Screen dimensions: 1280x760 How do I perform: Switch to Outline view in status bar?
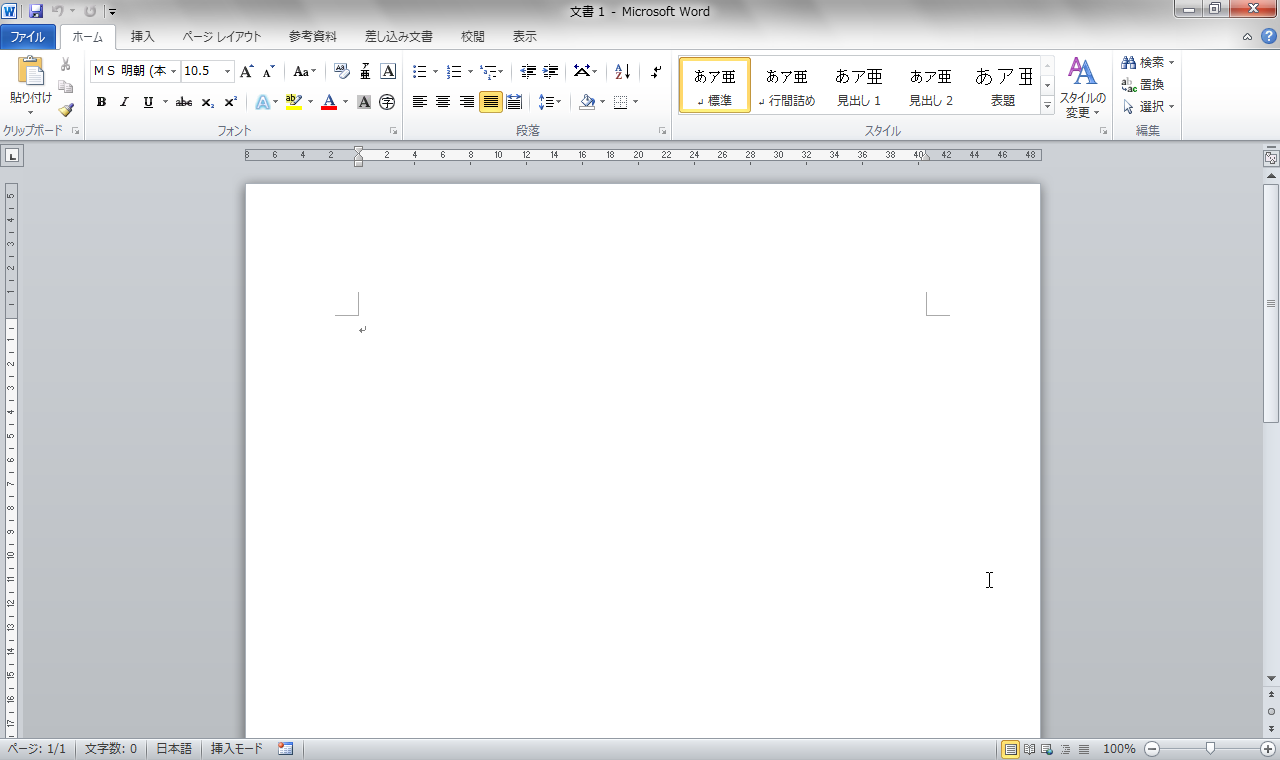pyautogui.click(x=1065, y=748)
